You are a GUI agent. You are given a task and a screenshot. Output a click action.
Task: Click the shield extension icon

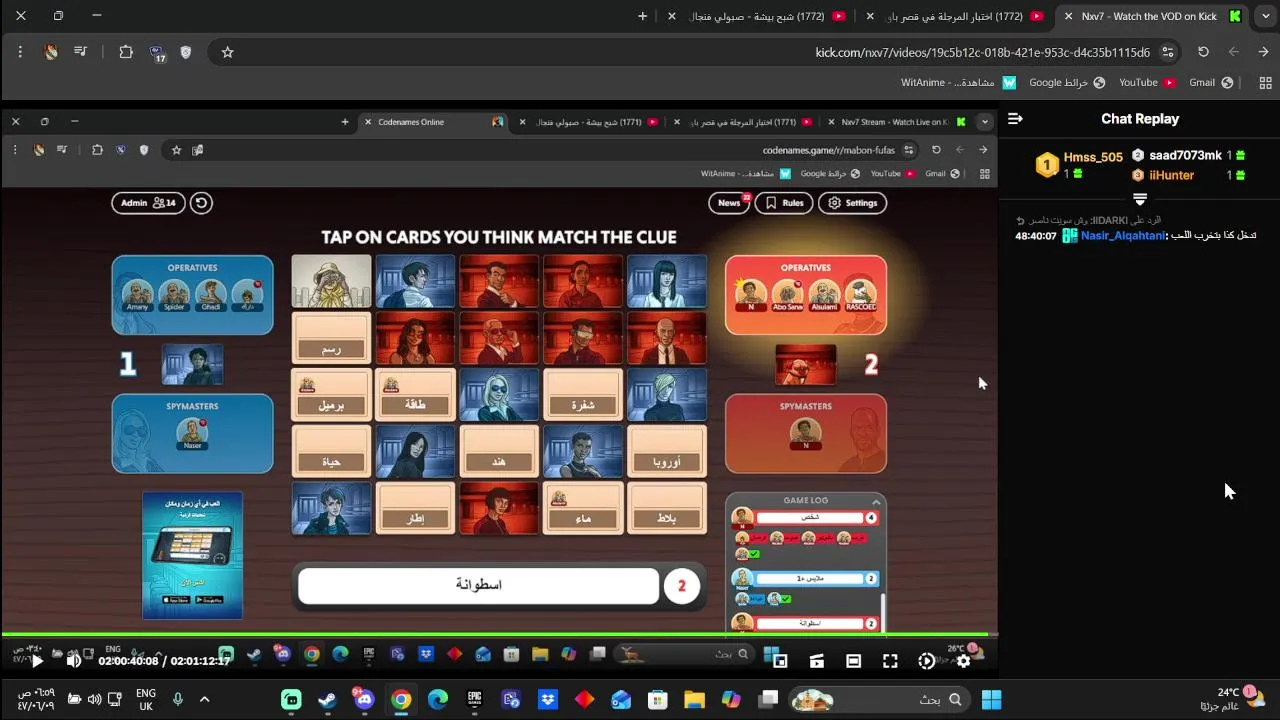point(186,52)
